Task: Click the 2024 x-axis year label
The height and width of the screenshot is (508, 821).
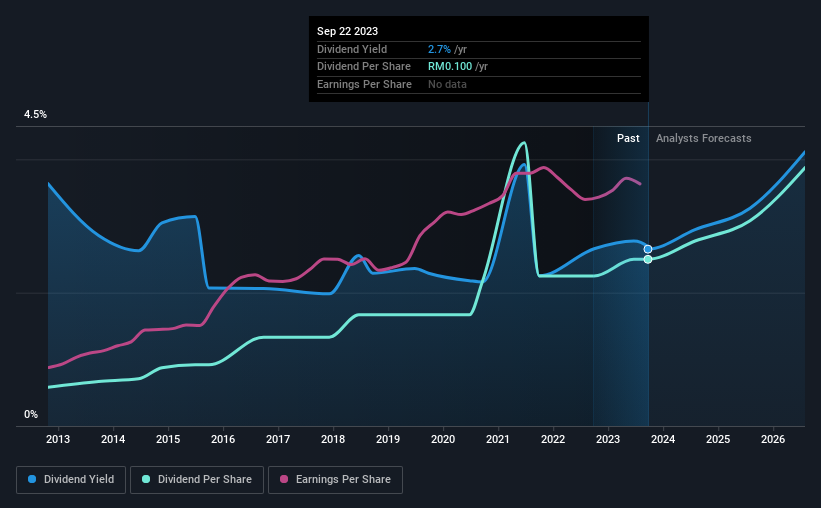Action: click(663, 439)
